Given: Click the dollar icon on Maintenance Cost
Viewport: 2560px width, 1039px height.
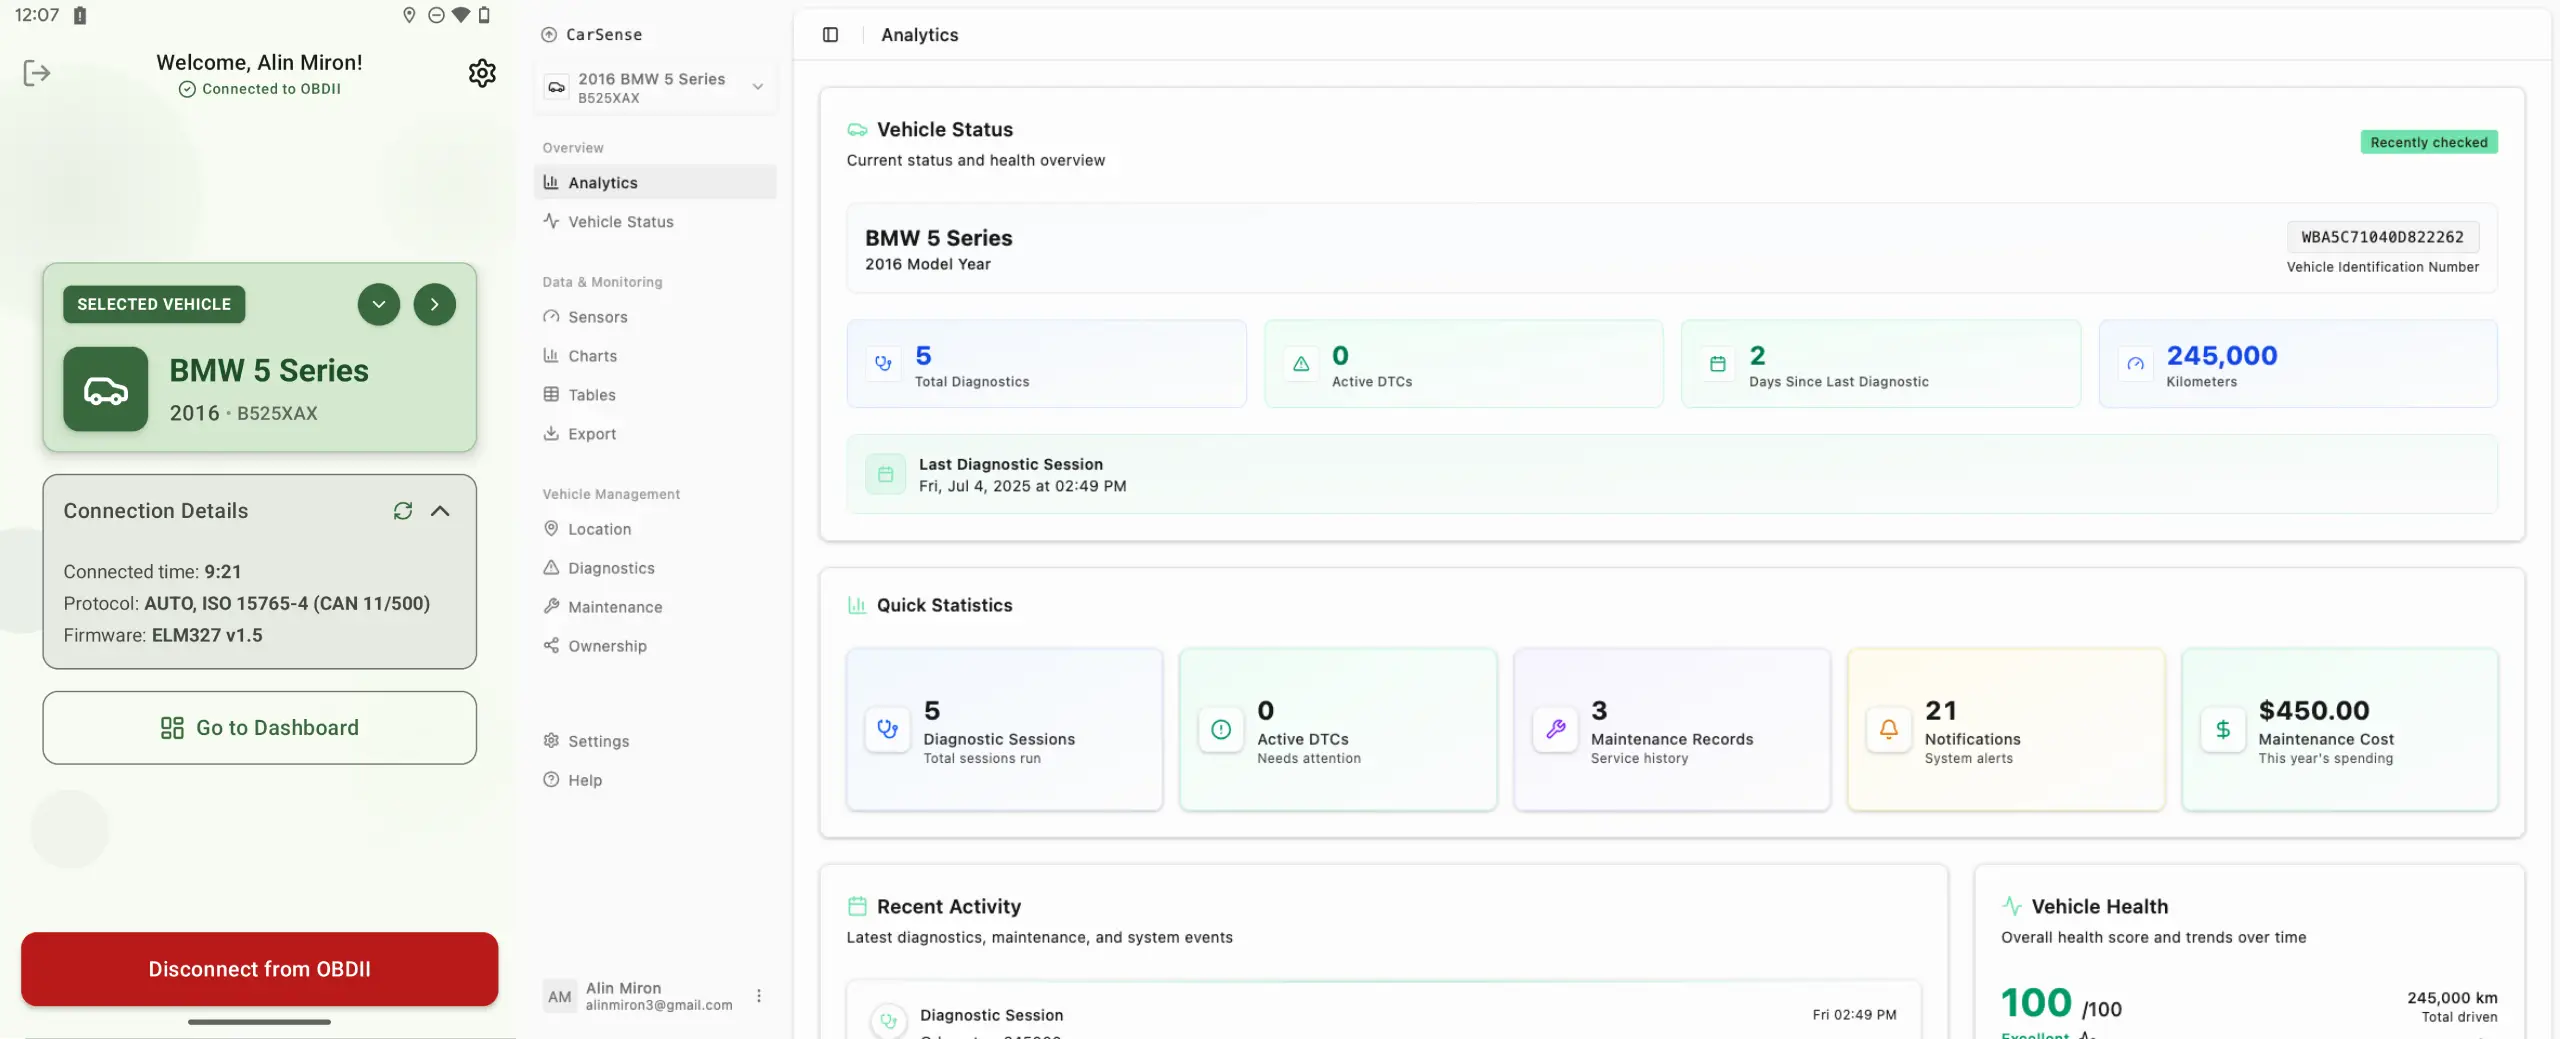Looking at the screenshot, I should coord(2222,730).
